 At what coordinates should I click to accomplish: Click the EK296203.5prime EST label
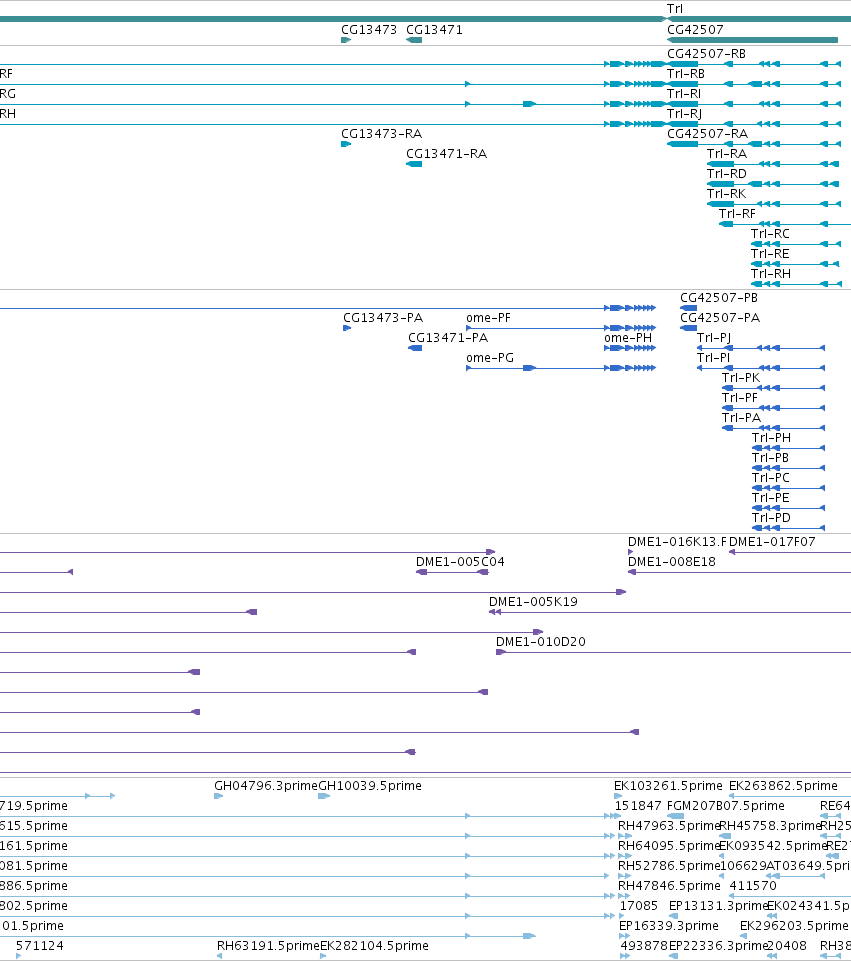pyautogui.click(x=794, y=925)
